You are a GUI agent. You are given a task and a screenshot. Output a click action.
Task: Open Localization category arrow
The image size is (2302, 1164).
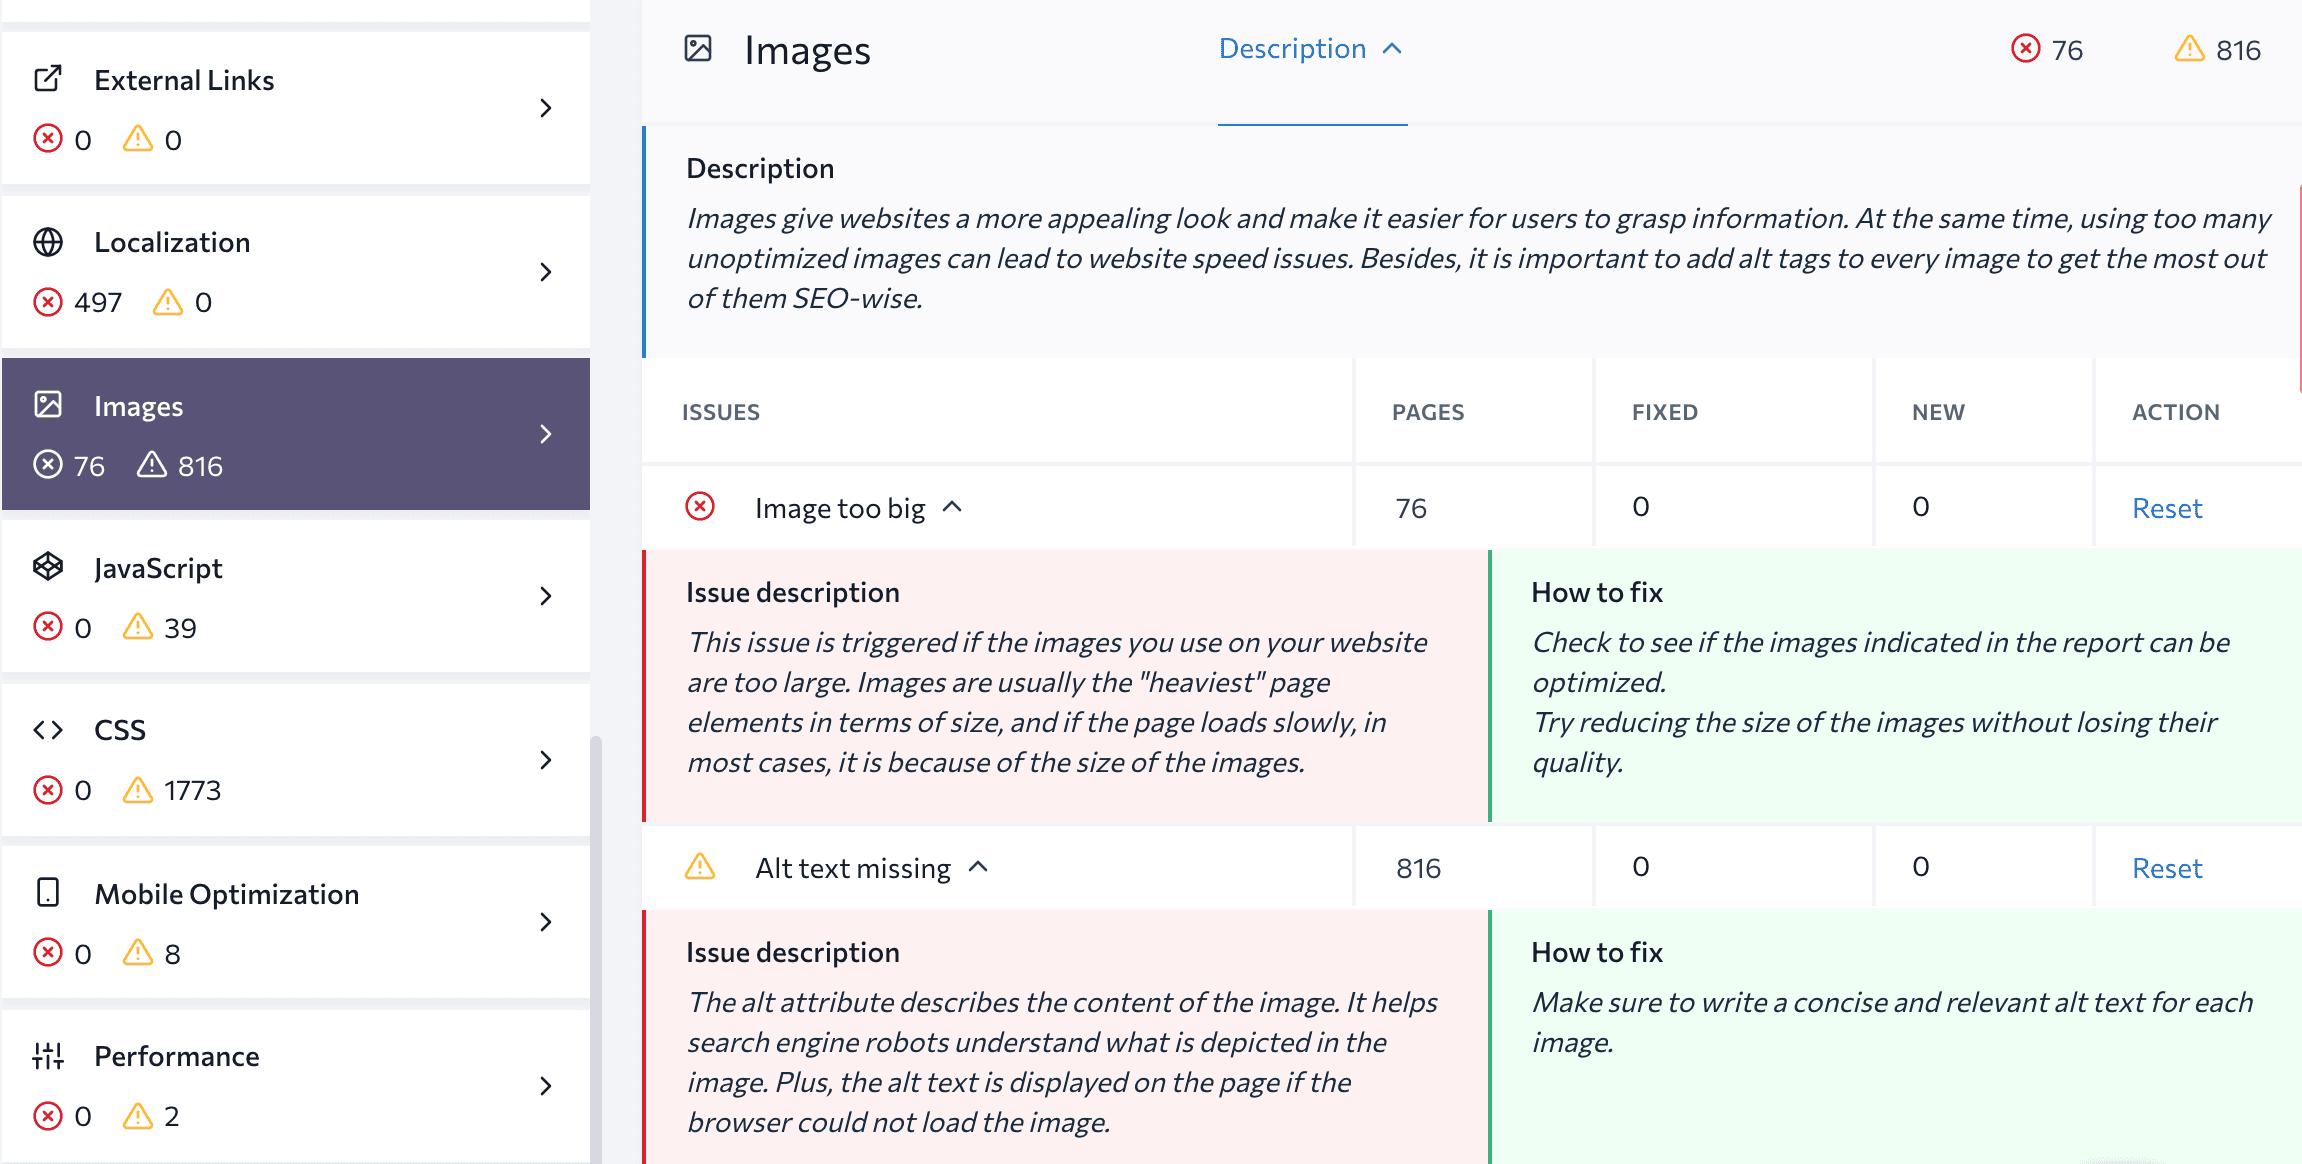point(546,272)
